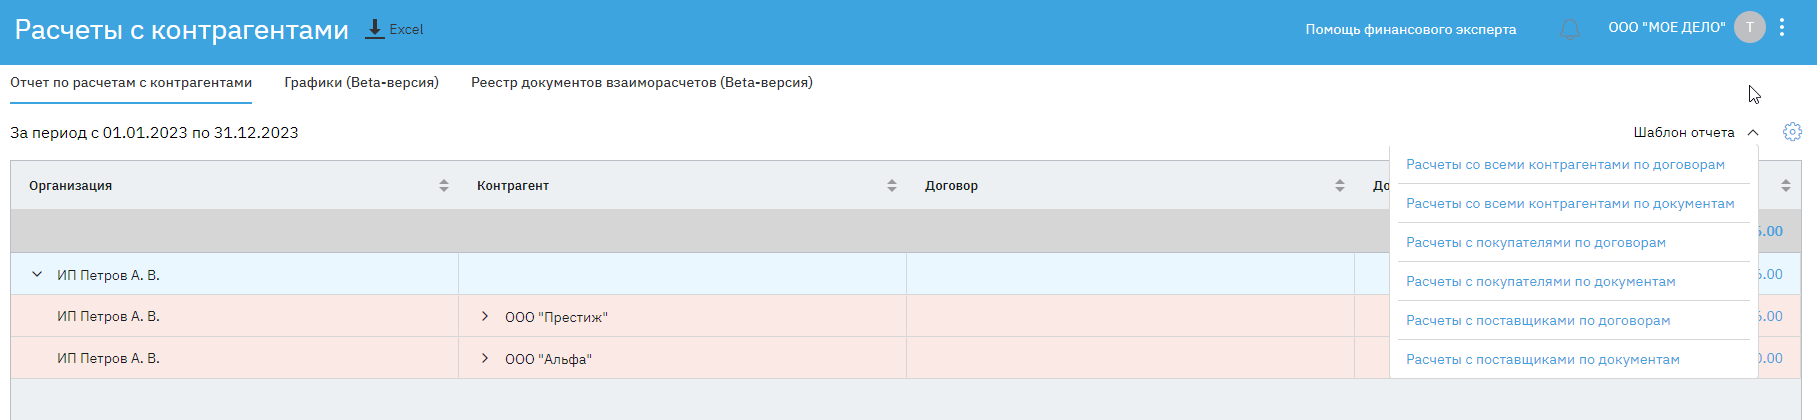
Task: Click Помощь финансового эксперта link
Action: [x=1410, y=30]
